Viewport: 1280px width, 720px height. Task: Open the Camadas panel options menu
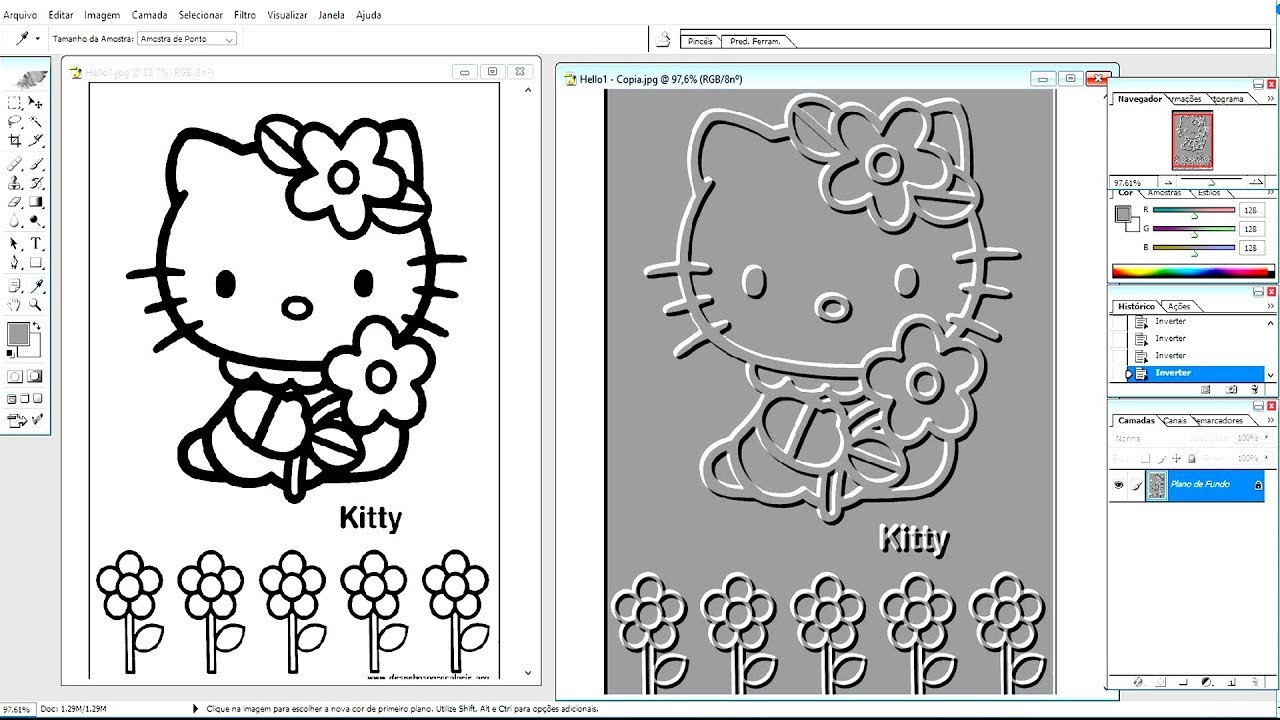pos(1271,420)
